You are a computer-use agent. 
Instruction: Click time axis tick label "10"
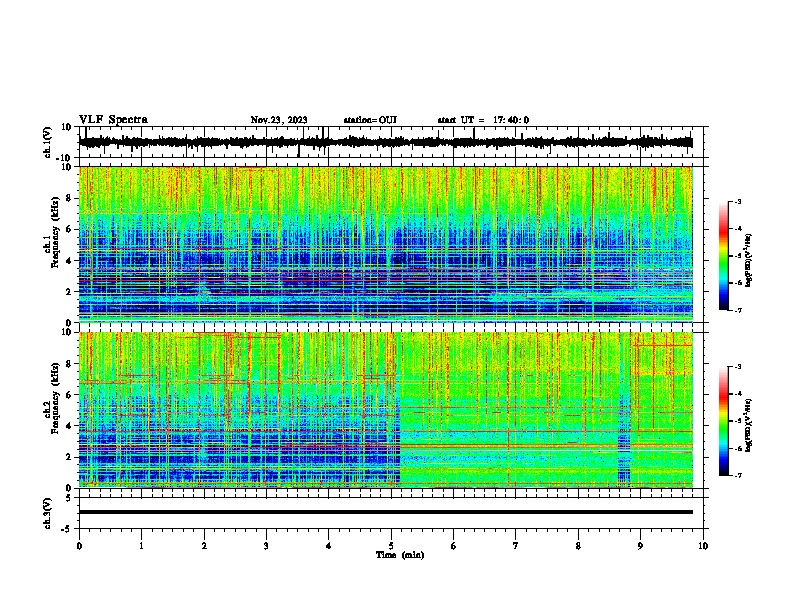coord(703,546)
